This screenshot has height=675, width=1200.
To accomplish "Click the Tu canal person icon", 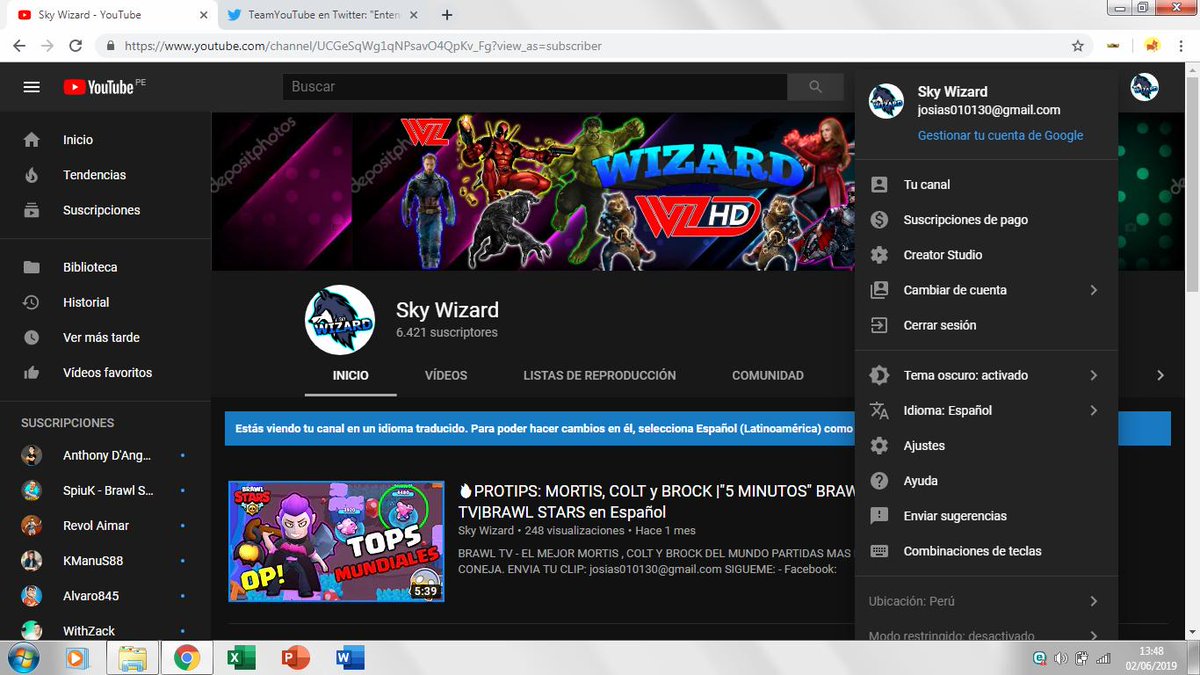I will 879,185.
